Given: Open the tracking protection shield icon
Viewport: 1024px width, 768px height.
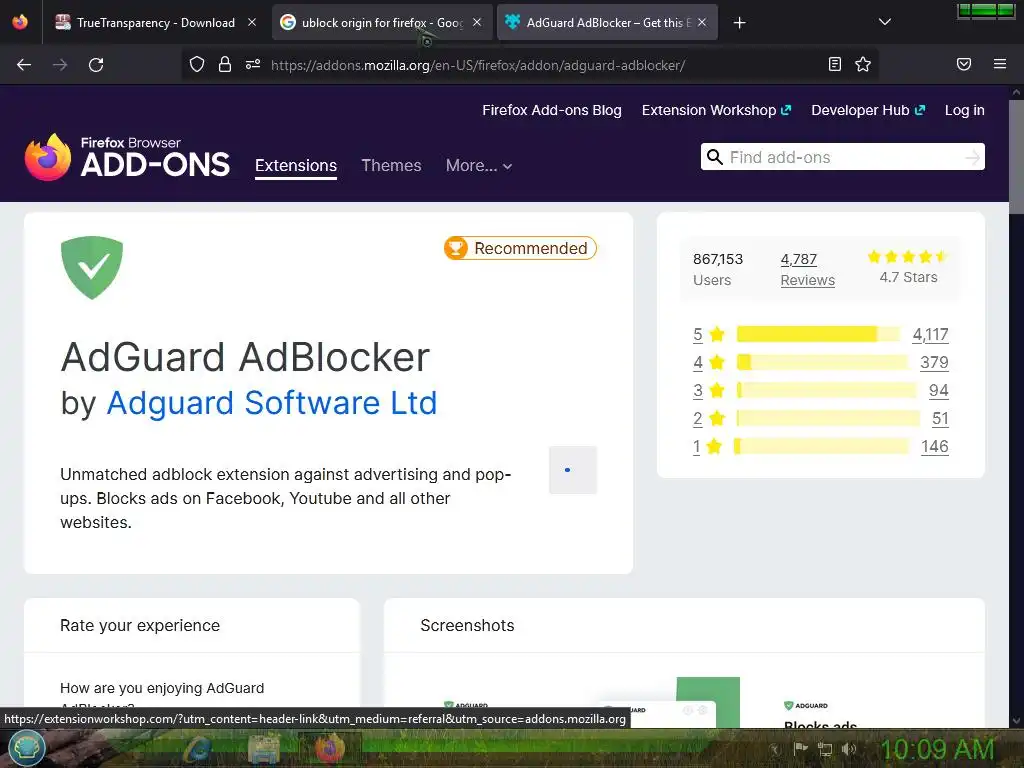Looking at the screenshot, I should pyautogui.click(x=197, y=64).
